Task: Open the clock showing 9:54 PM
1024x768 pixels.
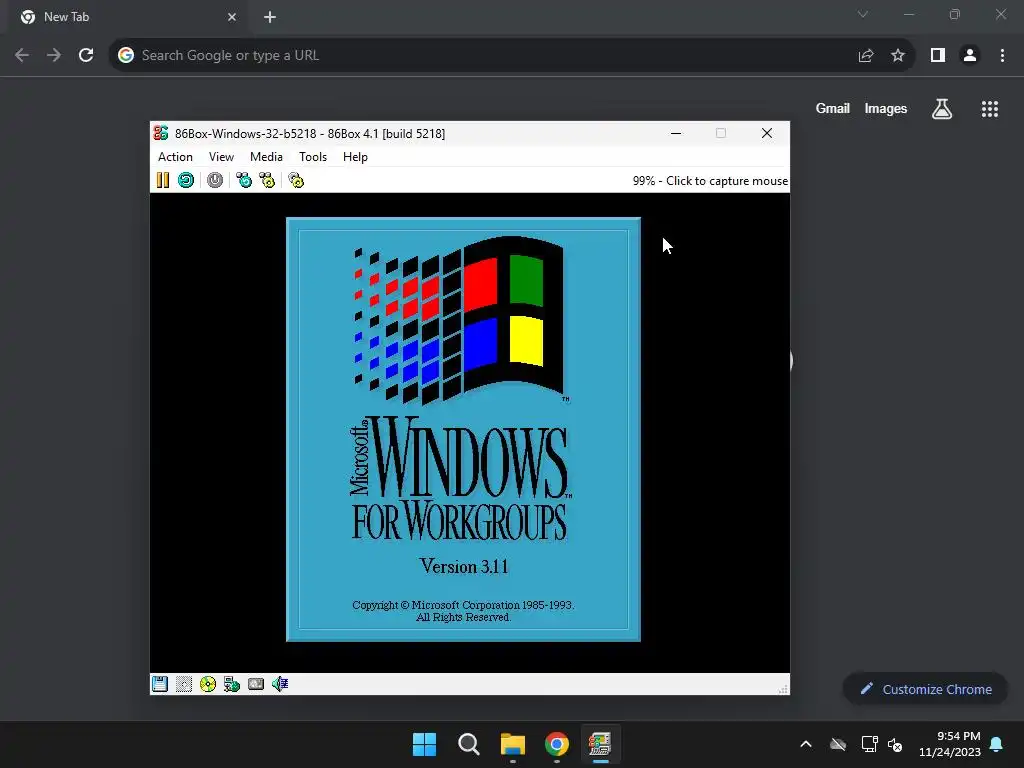Action: 950,744
